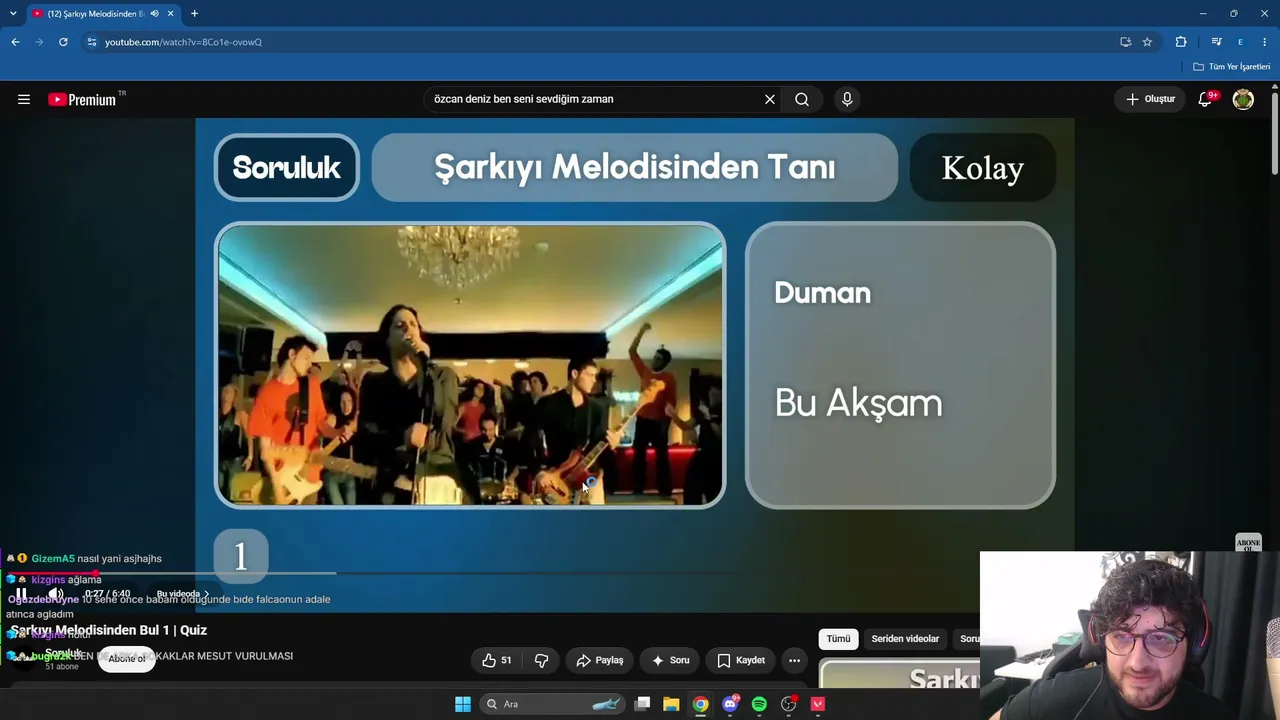Switch to Chrome on the taskbar
Image resolution: width=1280 pixels, height=720 pixels.
coord(701,704)
